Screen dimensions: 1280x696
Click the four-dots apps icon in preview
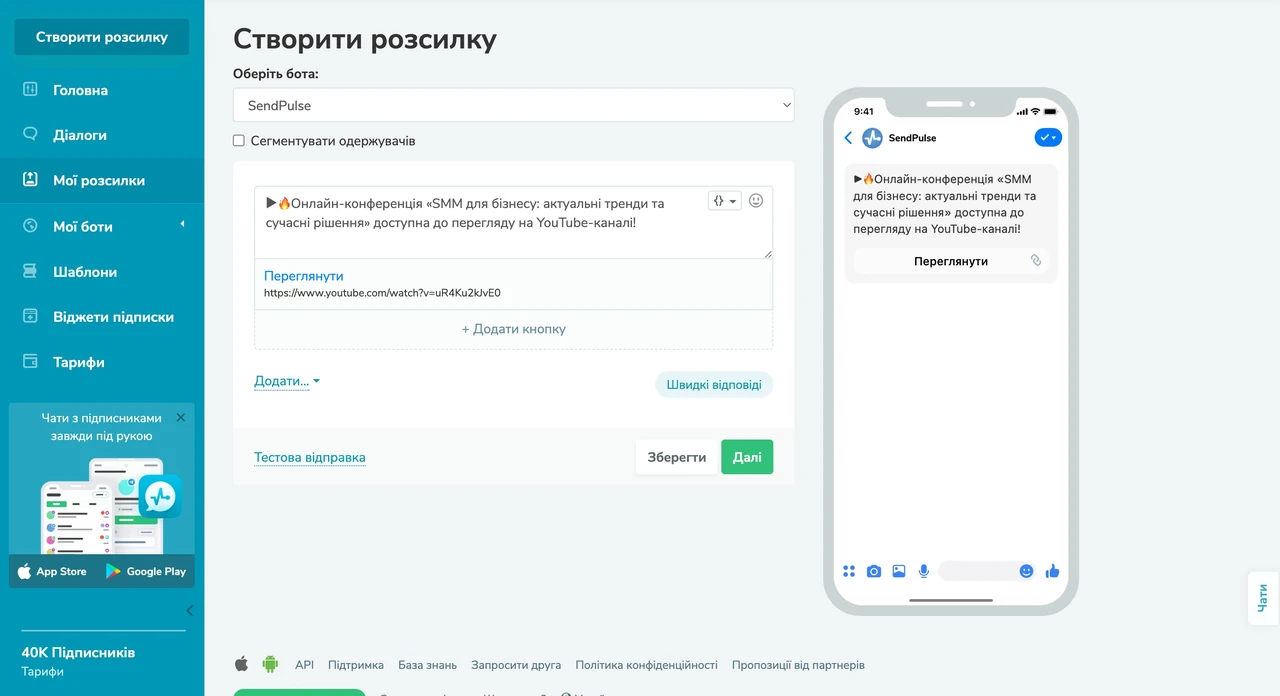pyautogui.click(x=849, y=571)
